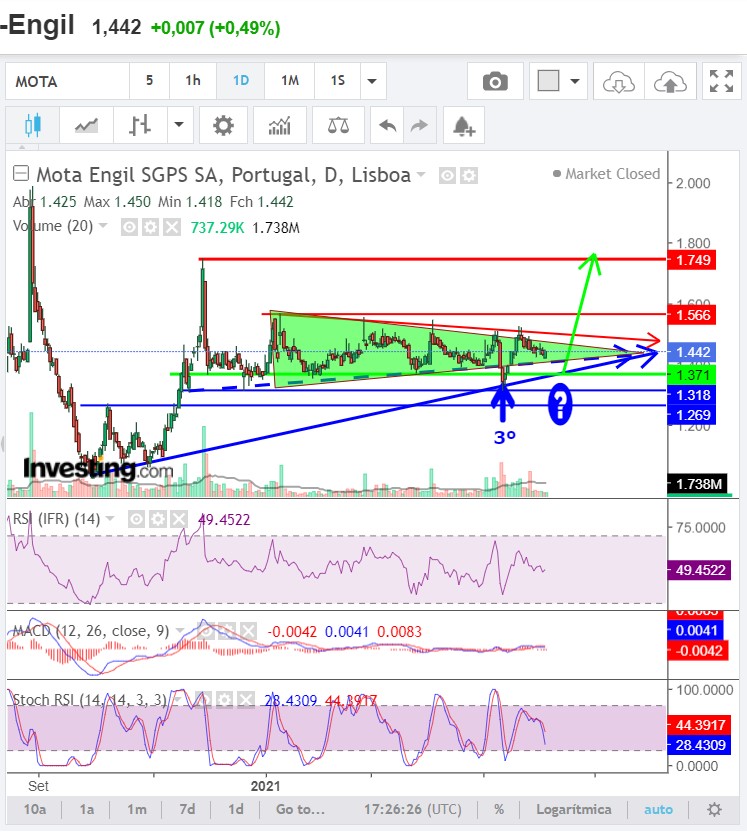This screenshot has height=832, width=747.
Task: Take a chart snapshot with camera icon
Action: point(495,81)
